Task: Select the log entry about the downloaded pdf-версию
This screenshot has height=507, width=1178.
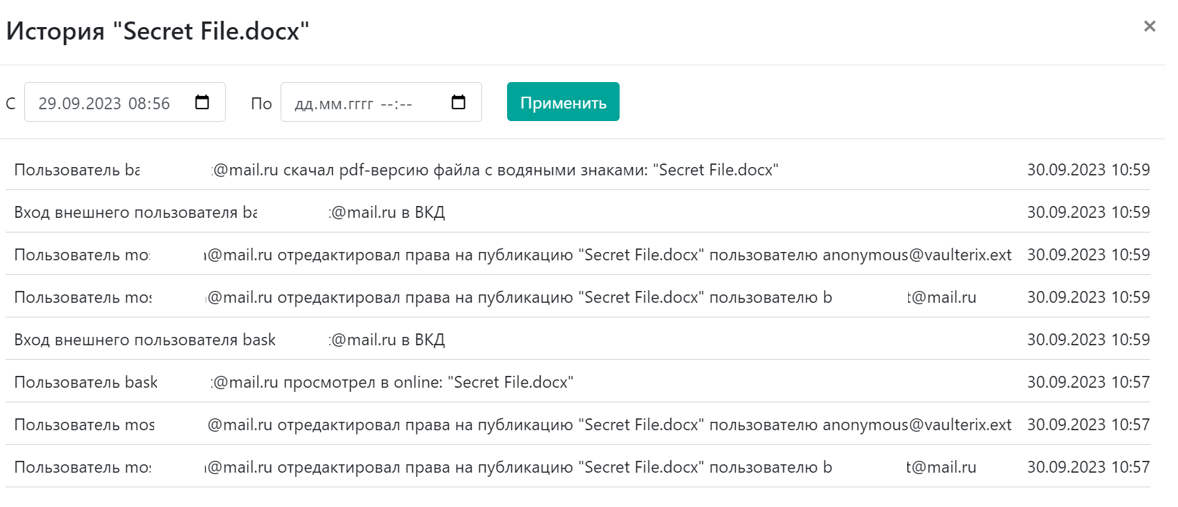Action: [500, 170]
